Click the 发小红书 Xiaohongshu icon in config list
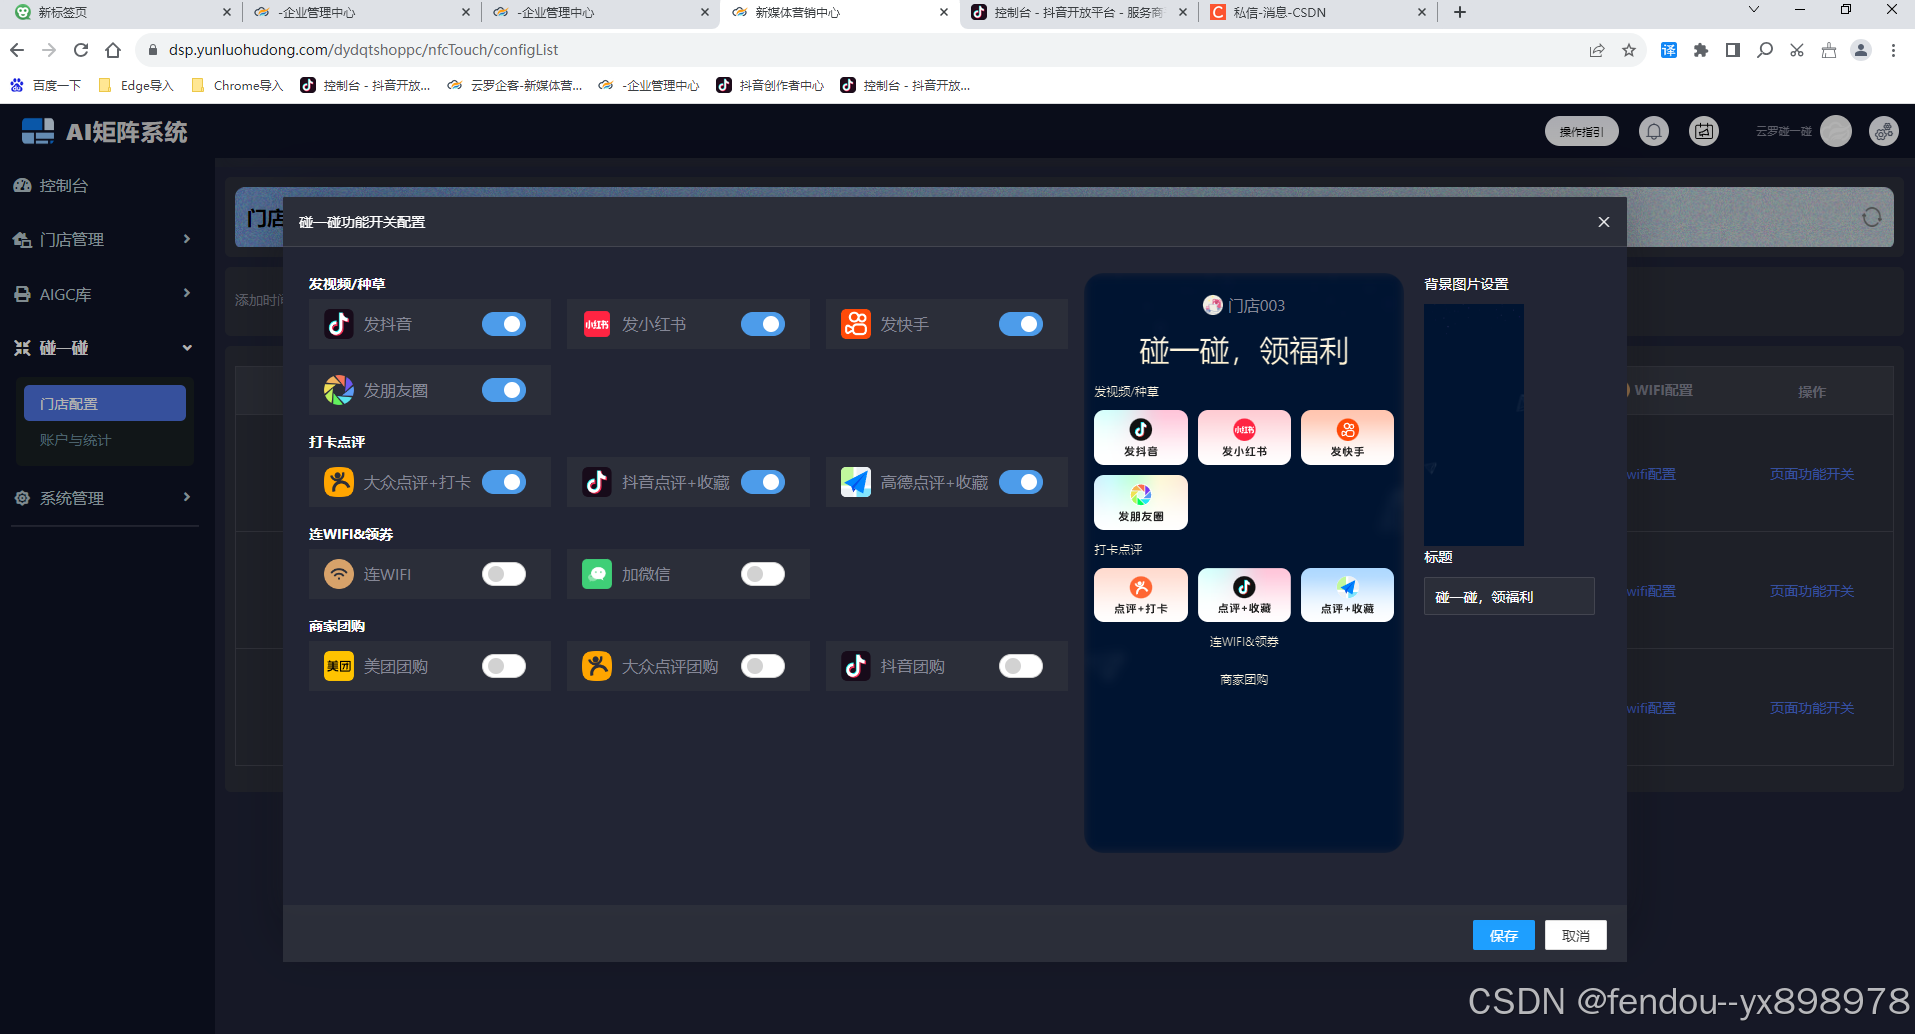 pyautogui.click(x=597, y=324)
